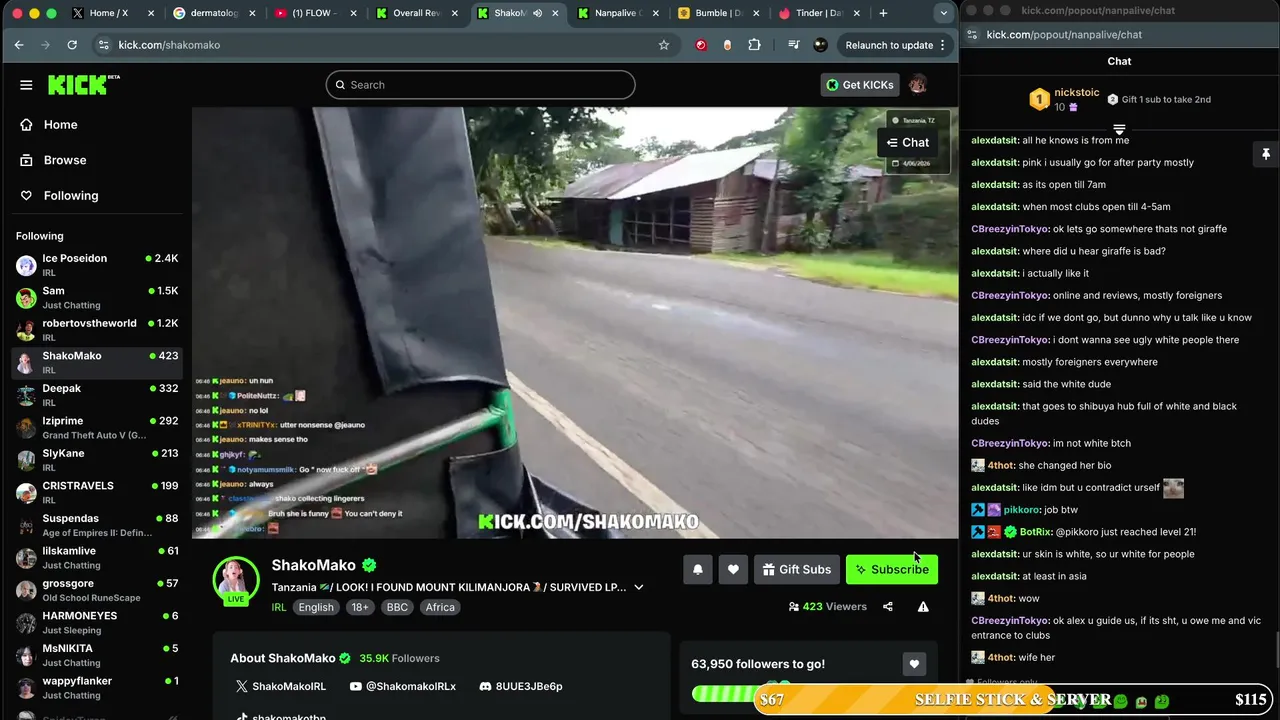1280x720 pixels.
Task: Open Ice Poseidon channel in Following list
Action: tap(96, 265)
